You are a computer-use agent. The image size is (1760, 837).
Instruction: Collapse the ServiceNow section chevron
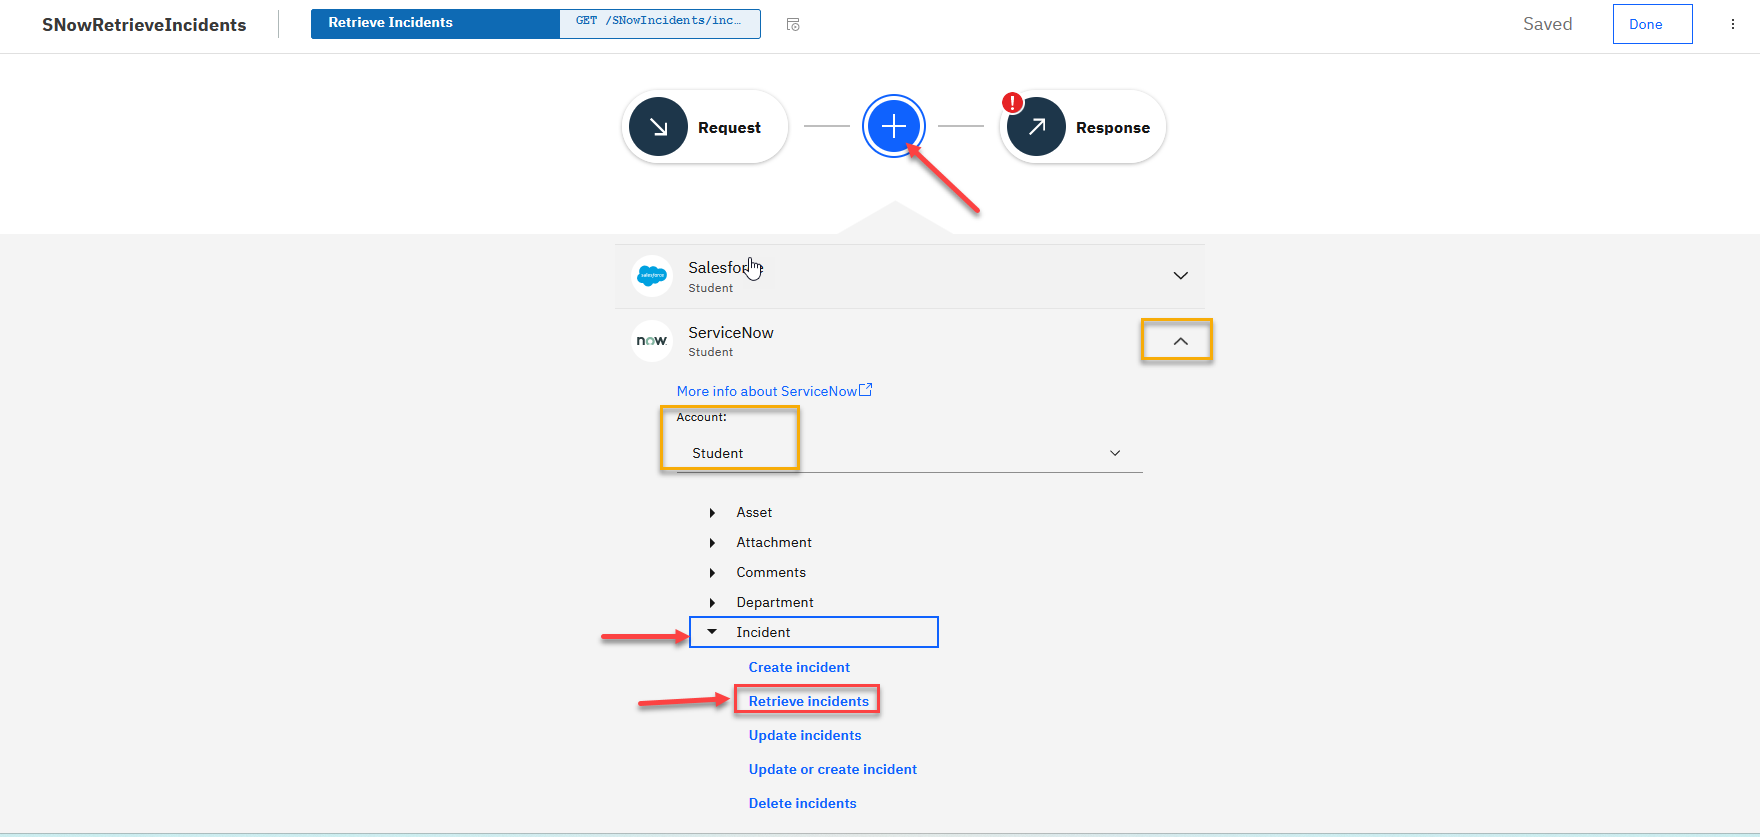(1180, 341)
